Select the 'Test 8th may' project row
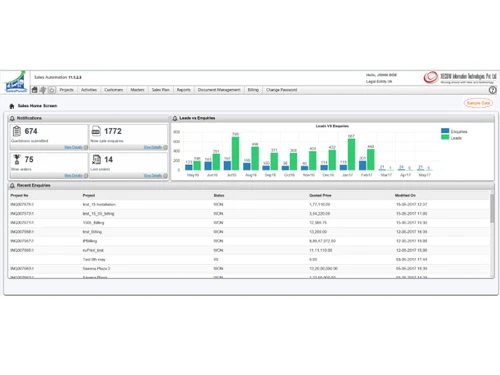This screenshot has width=500, height=375. (x=249, y=259)
